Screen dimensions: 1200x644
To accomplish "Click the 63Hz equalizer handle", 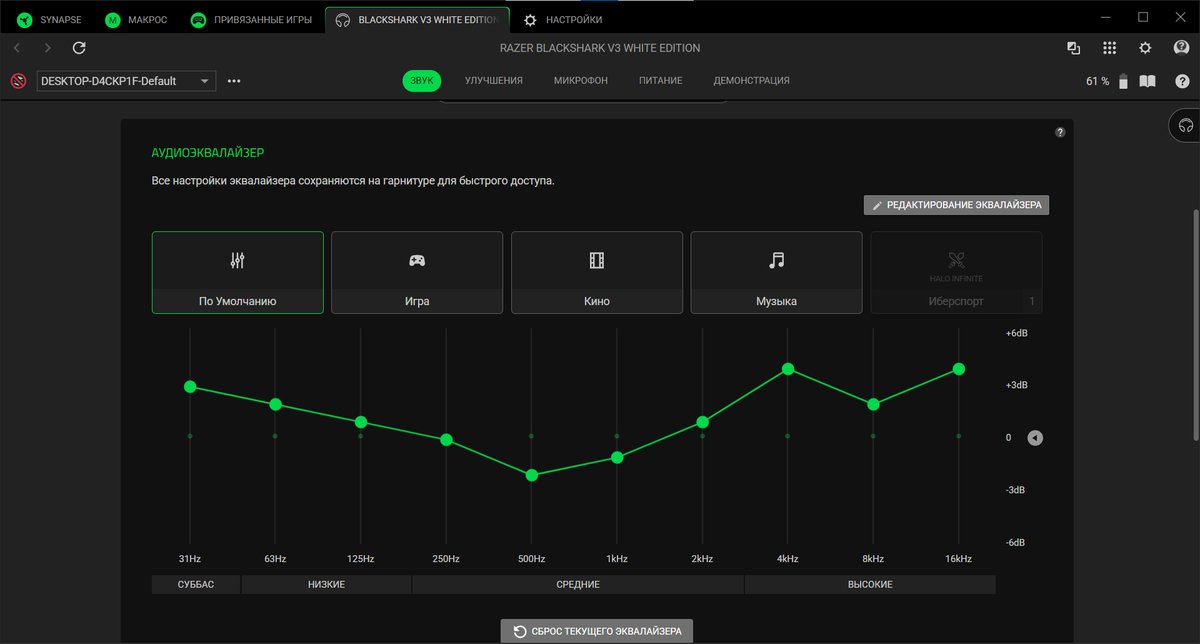I will pos(275,404).
